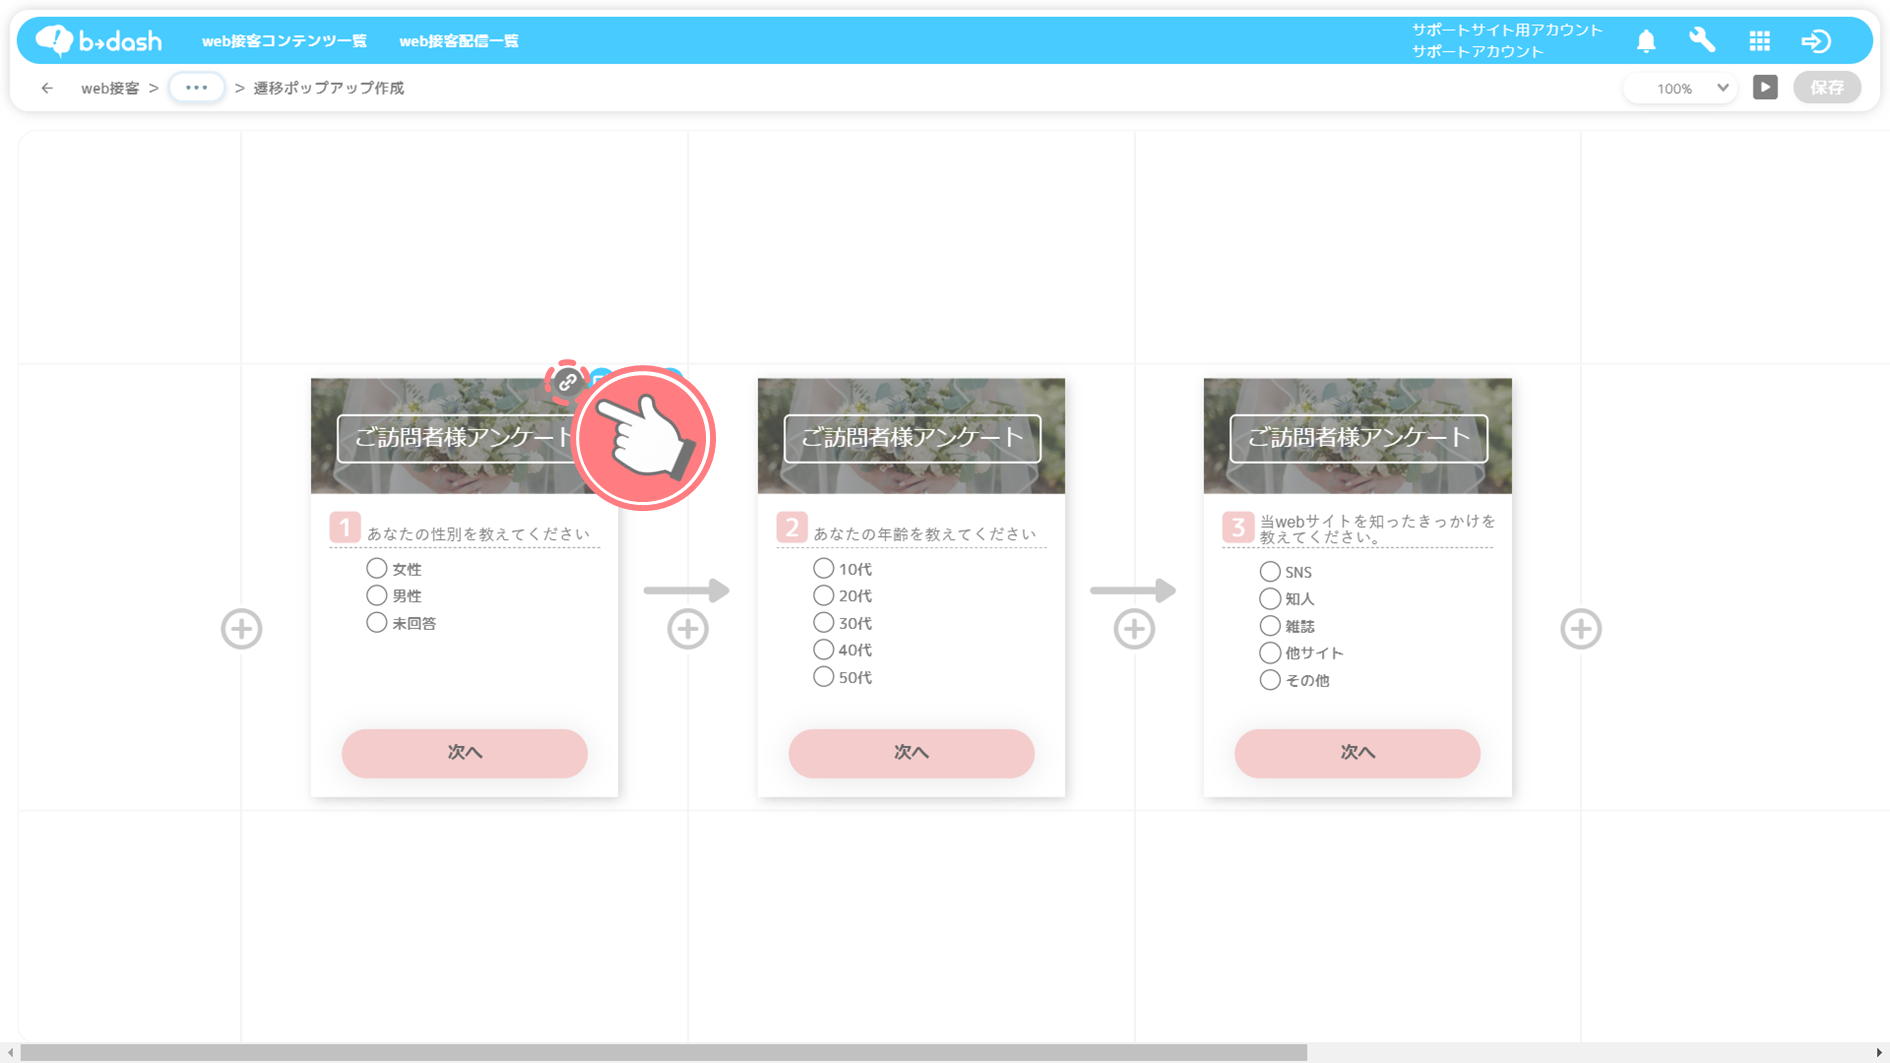The height and width of the screenshot is (1063, 1890).
Task: Click the transition arrow between cards 1 and 2
Action: (x=687, y=590)
